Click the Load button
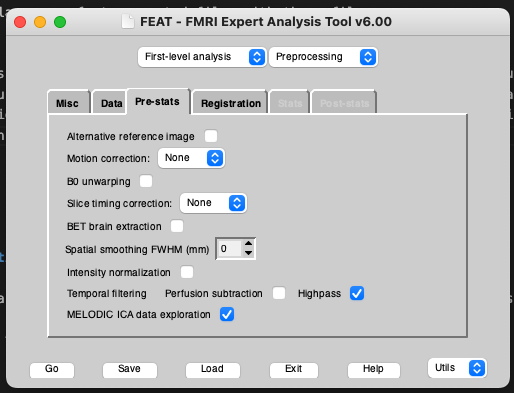 tap(213, 369)
